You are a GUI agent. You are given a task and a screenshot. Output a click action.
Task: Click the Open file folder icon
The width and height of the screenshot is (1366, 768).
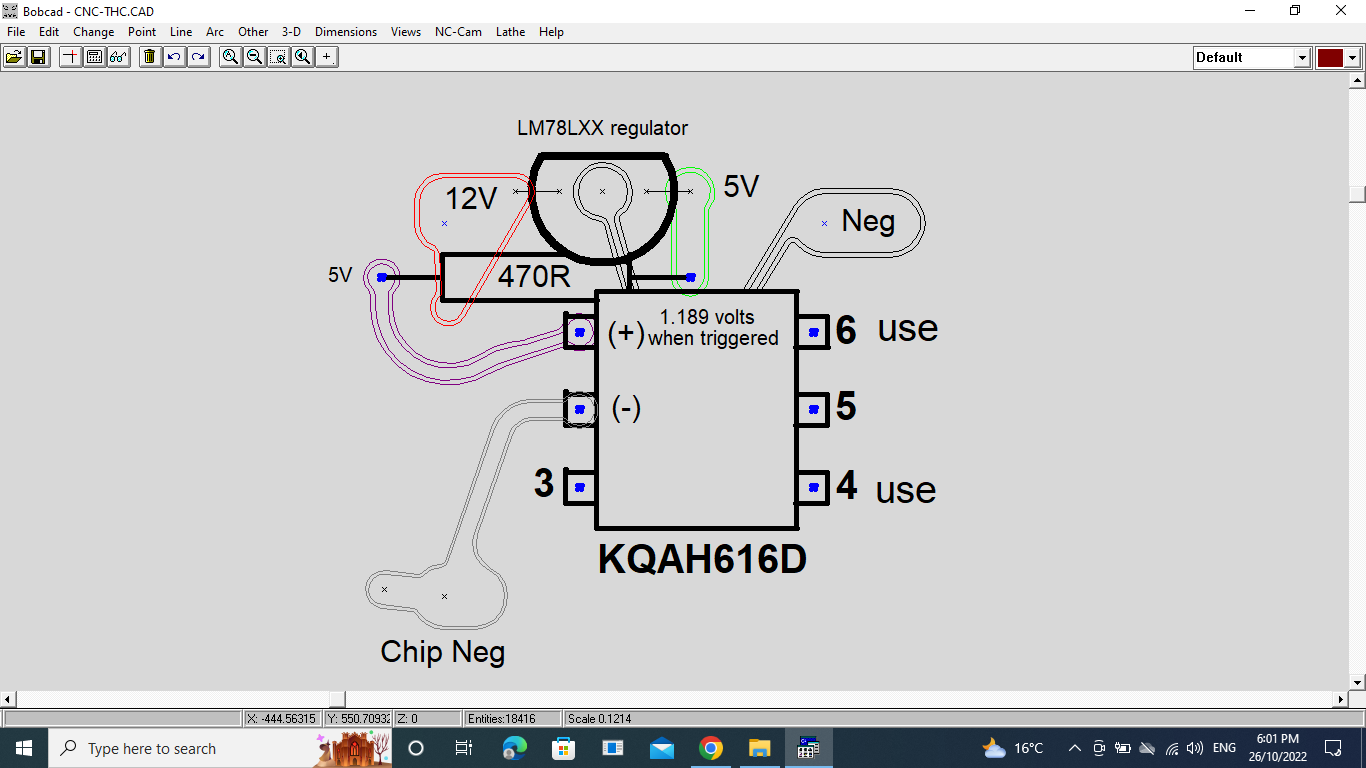click(x=14, y=57)
